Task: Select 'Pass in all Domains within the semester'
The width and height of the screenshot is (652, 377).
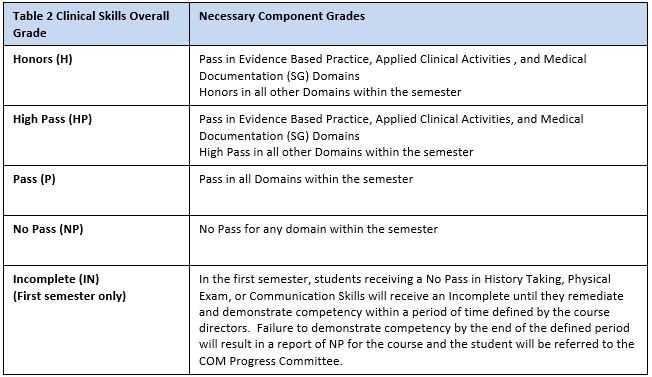Action: (306, 179)
